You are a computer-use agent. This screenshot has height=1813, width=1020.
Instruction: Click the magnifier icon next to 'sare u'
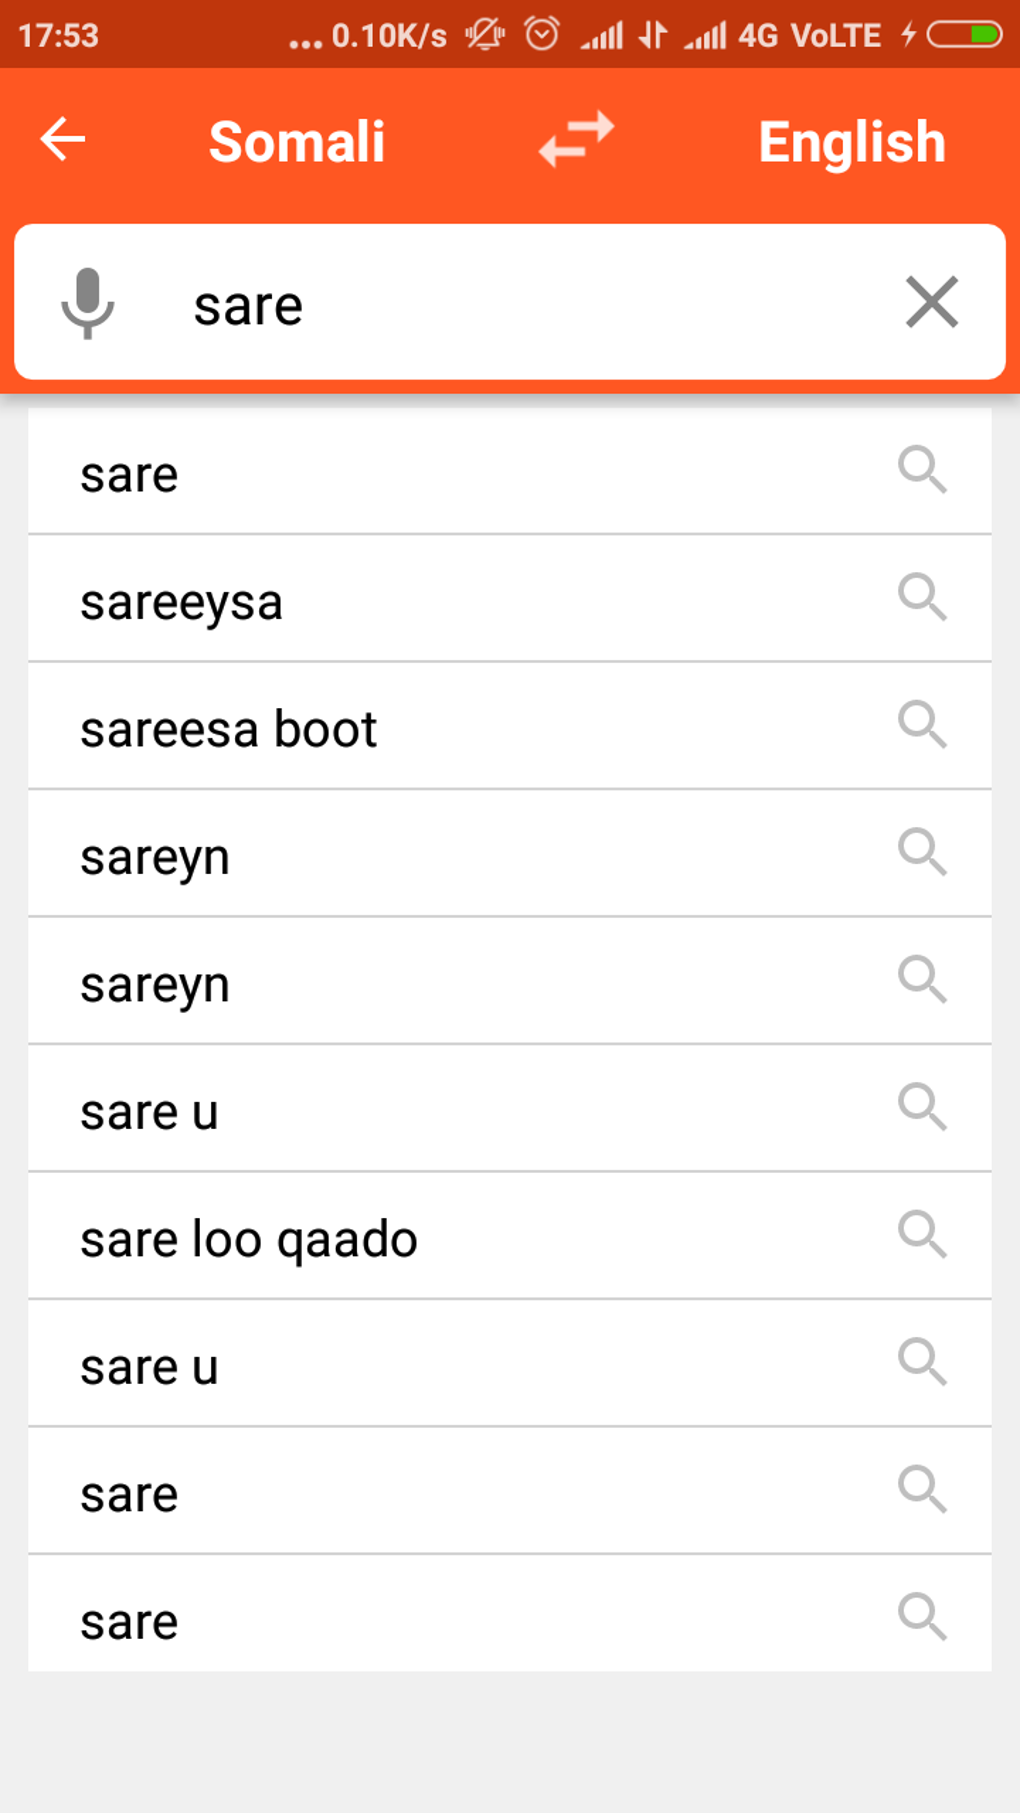coord(922,1108)
